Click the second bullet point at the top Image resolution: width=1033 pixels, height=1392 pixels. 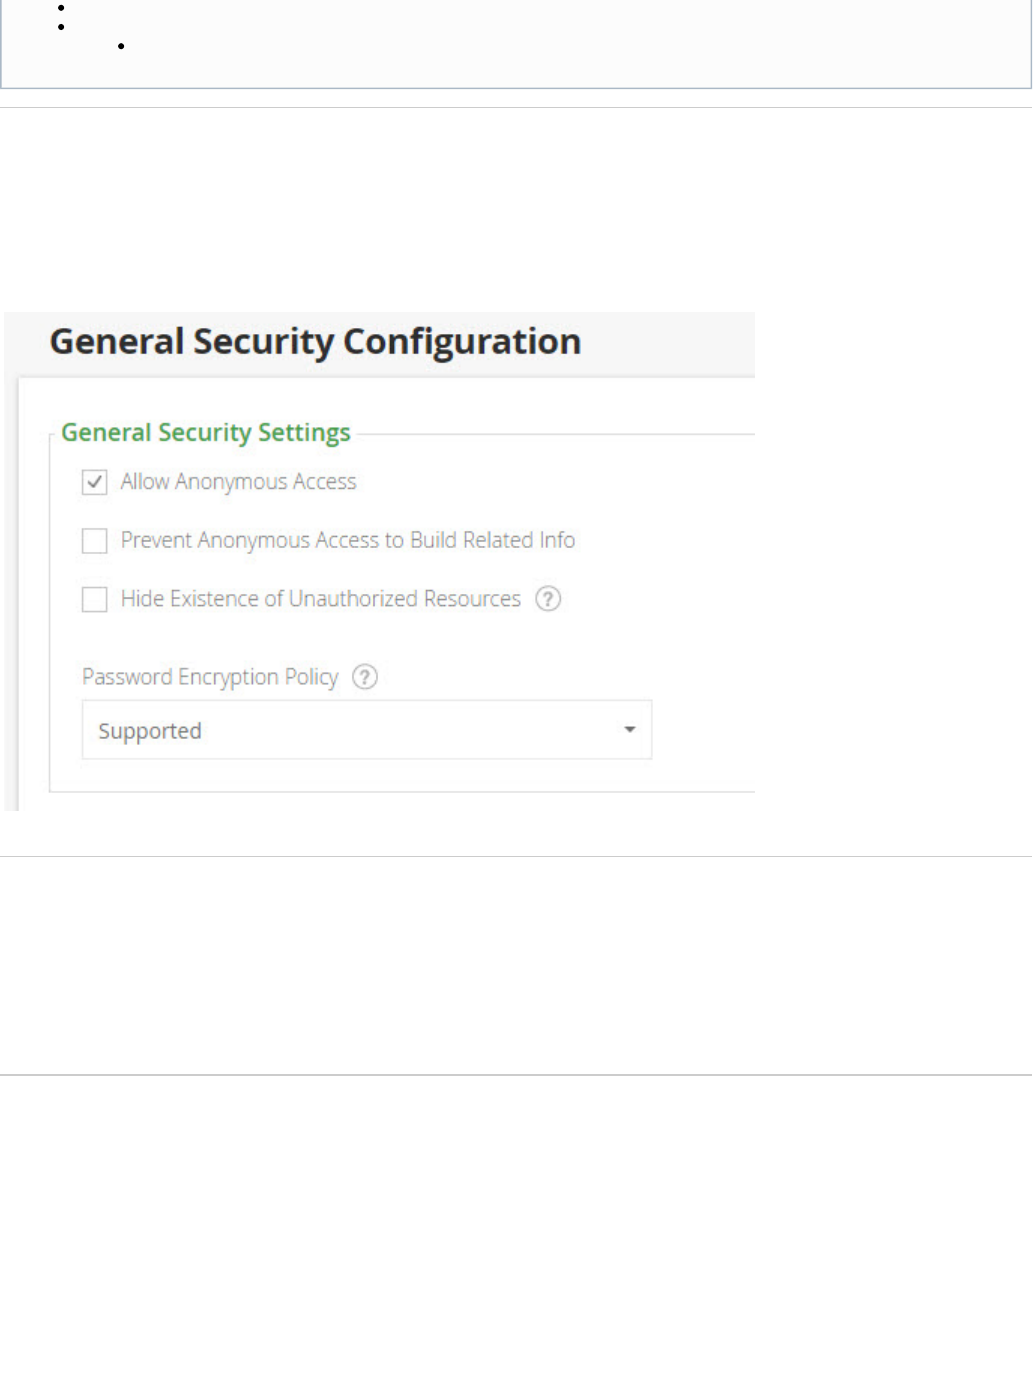[61, 26]
